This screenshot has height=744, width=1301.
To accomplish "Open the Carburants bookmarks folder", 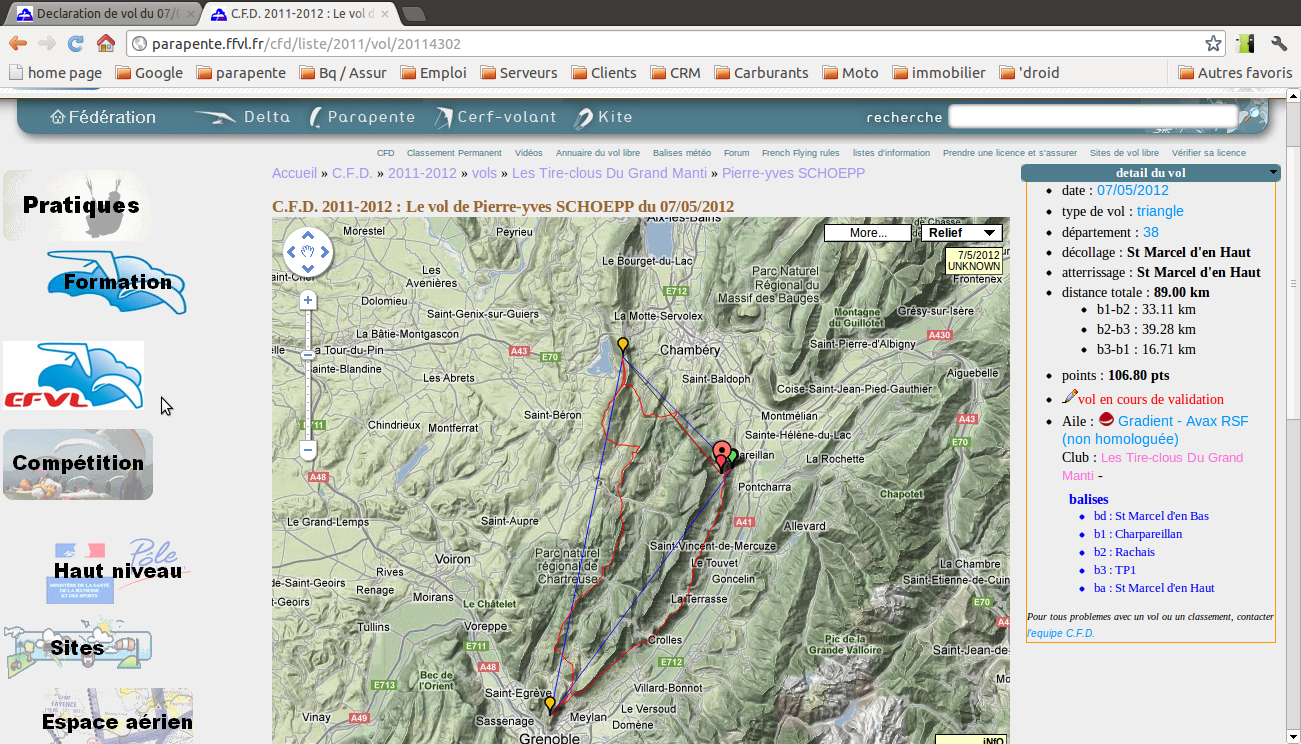I will pos(761,73).
